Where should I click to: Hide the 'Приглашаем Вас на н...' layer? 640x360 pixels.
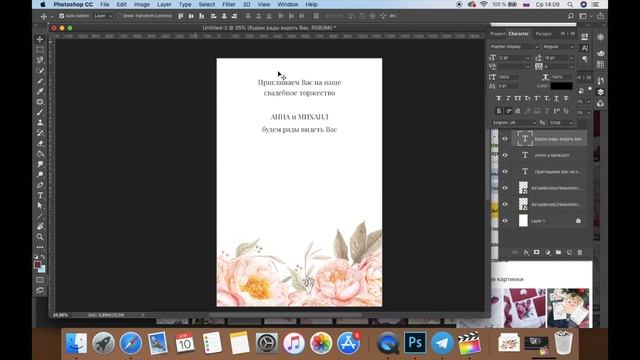[x=505, y=171]
